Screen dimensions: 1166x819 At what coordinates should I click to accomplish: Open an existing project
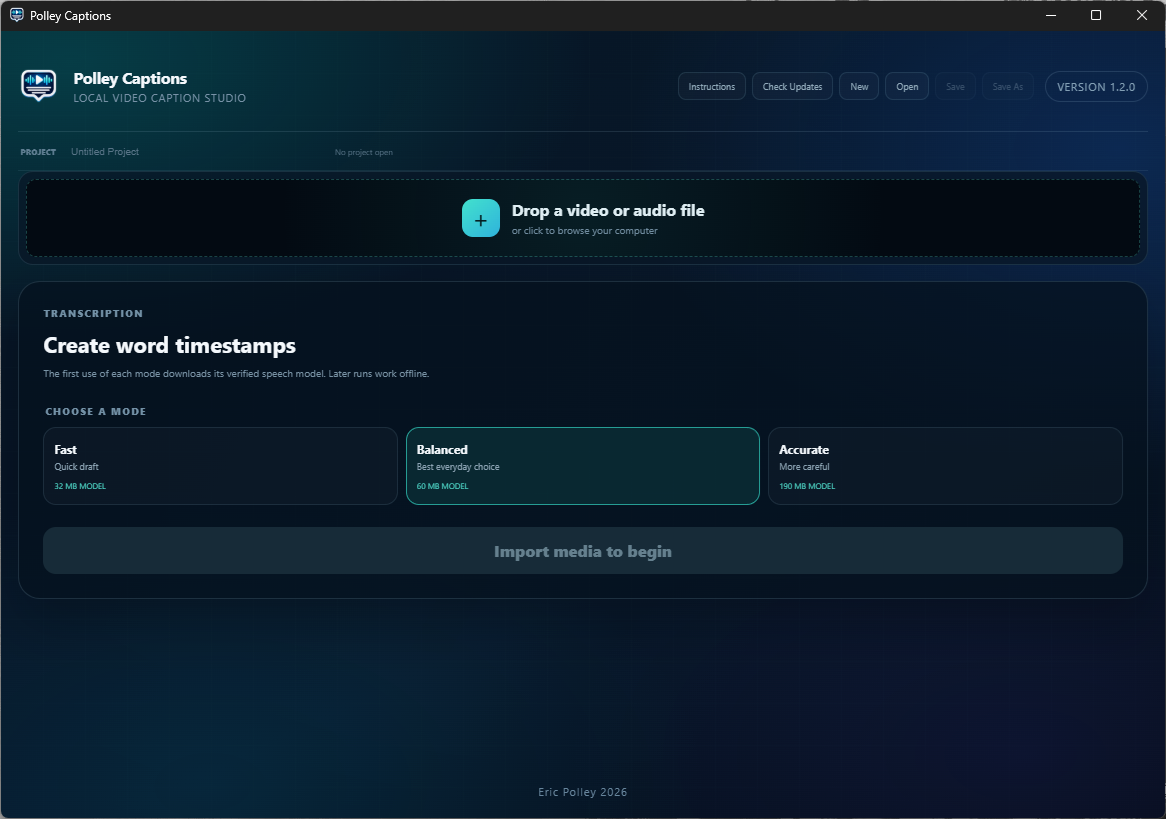[906, 86]
